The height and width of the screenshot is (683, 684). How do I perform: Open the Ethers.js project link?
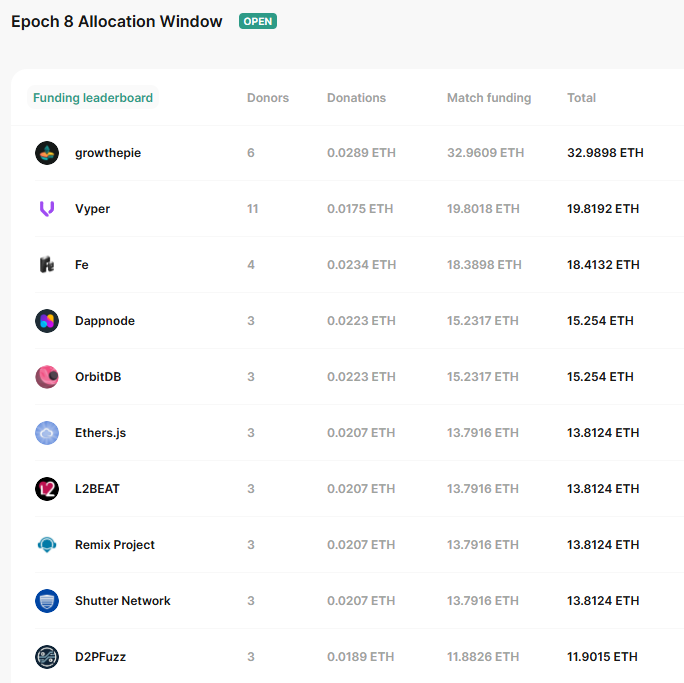click(x=100, y=433)
